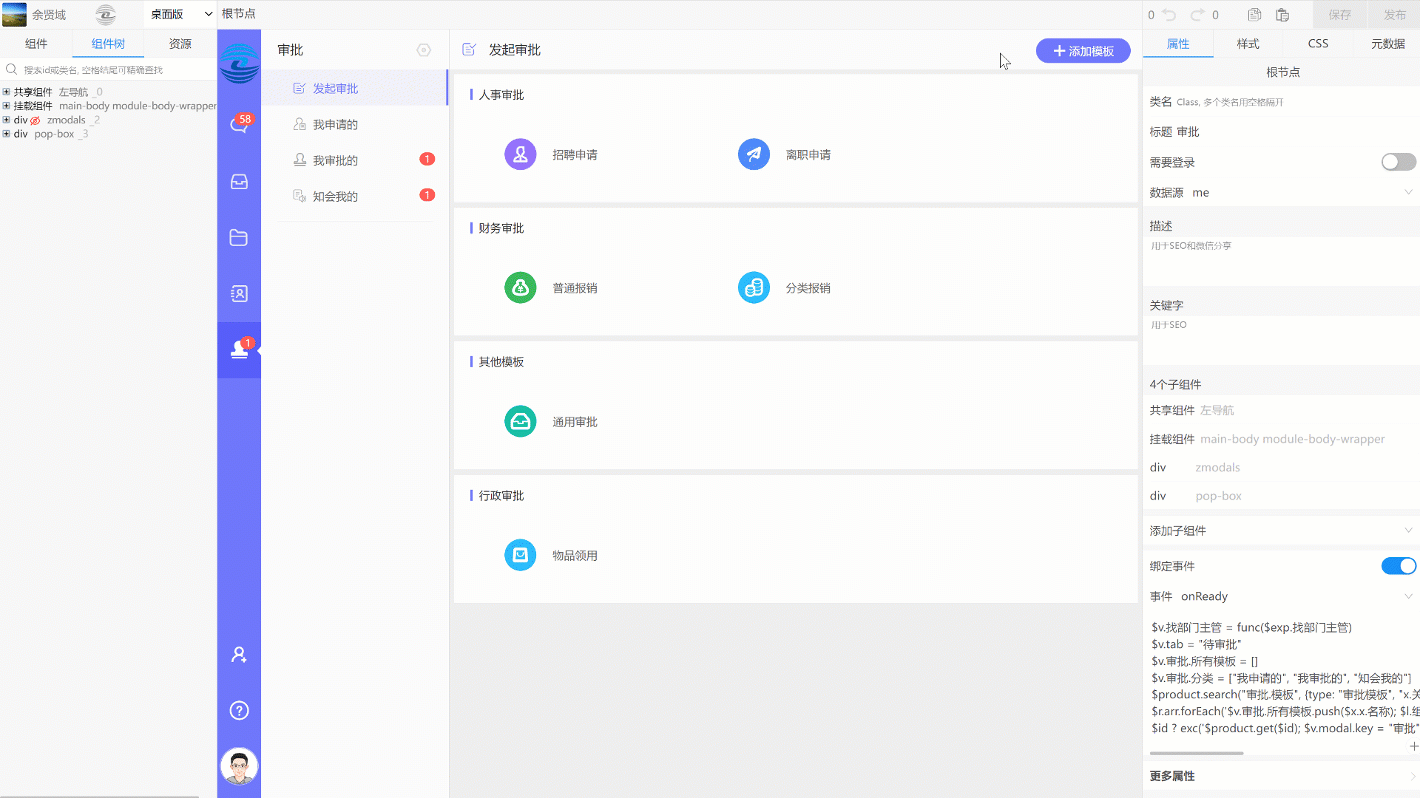Expand the 挂载组件 main-body tree node
This screenshot has height=798, width=1420.
6,106
